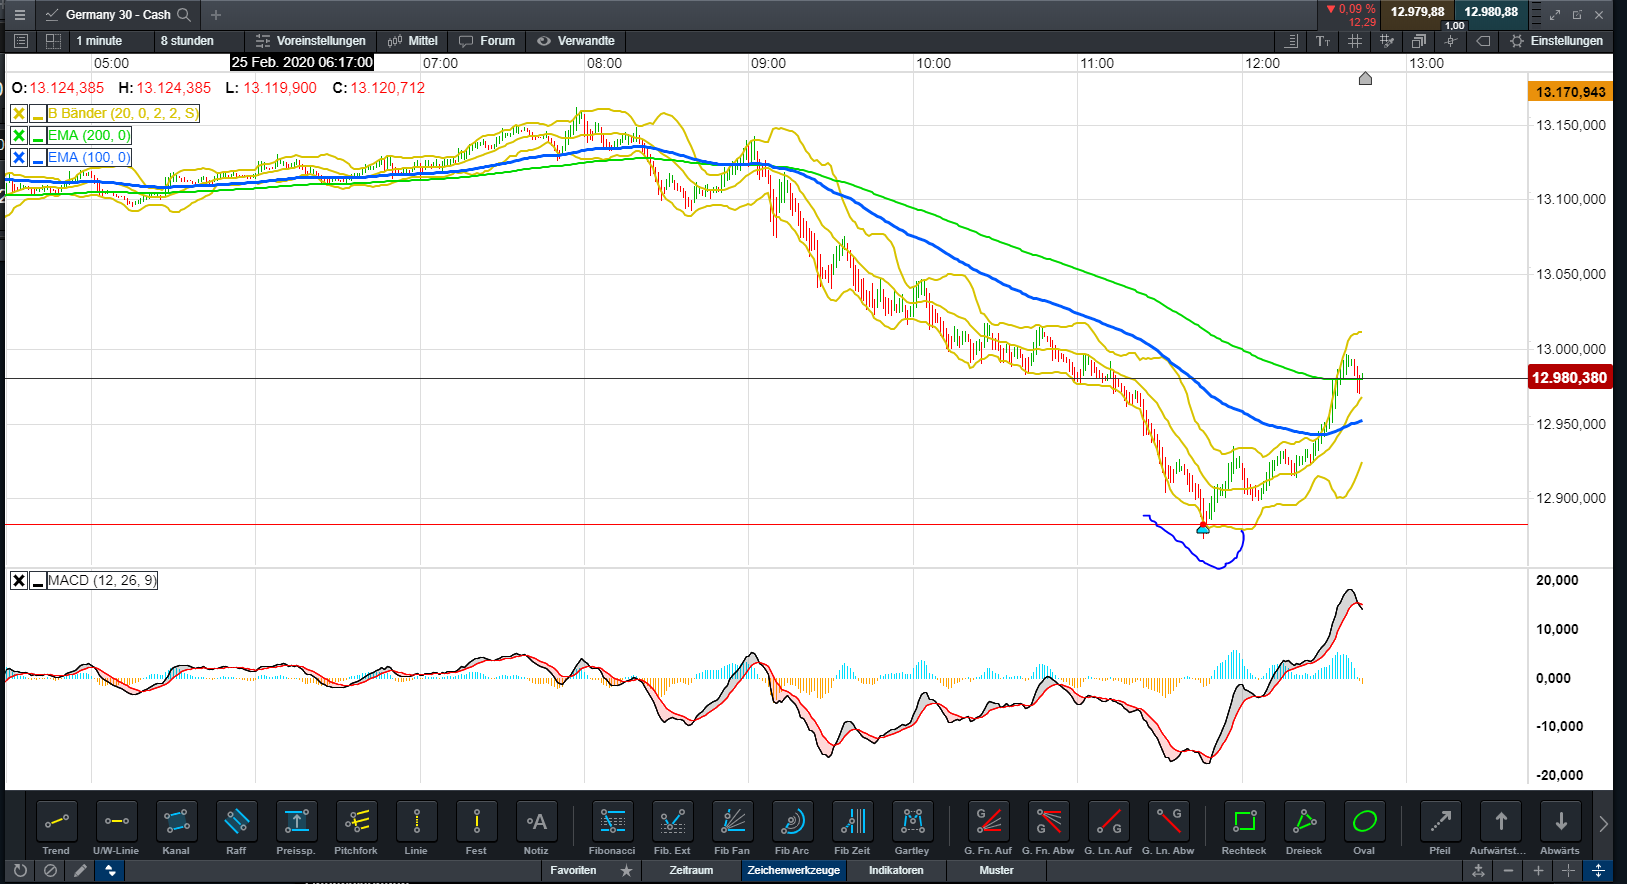Image resolution: width=1627 pixels, height=884 pixels.
Task: Pick the Pitchfork drawing tool
Action: click(x=356, y=822)
